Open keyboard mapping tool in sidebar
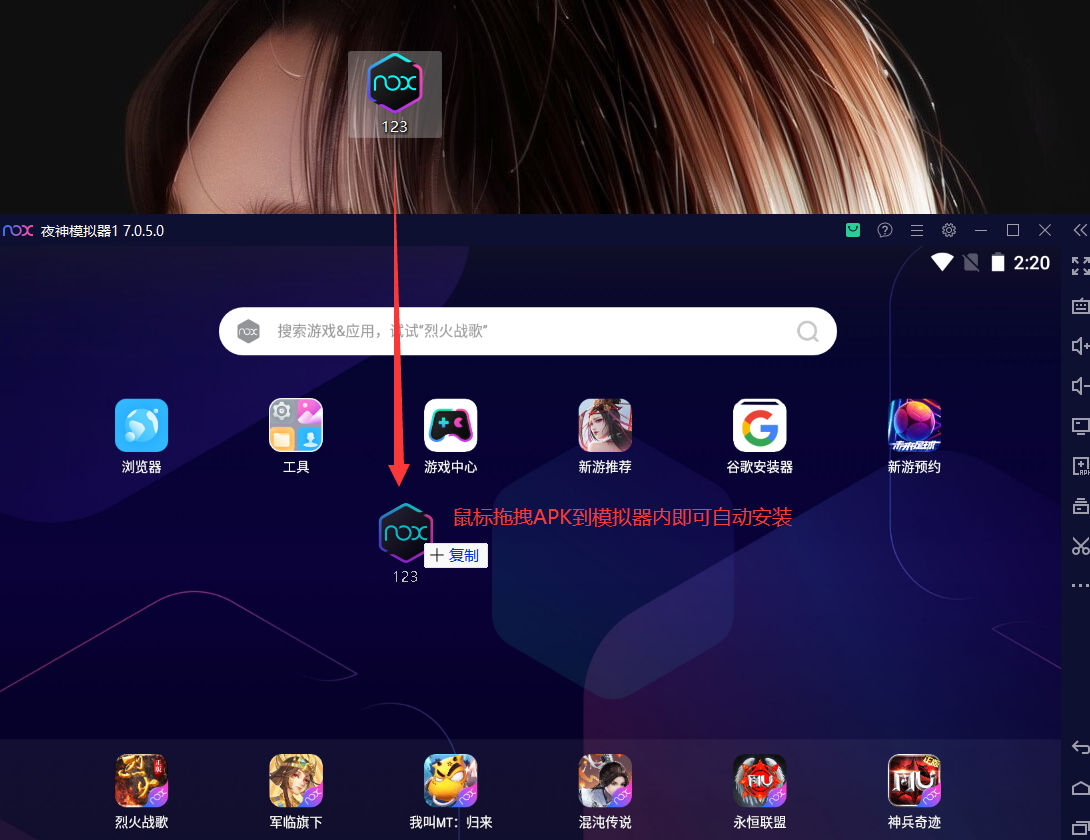1090x840 pixels. [x=1080, y=305]
